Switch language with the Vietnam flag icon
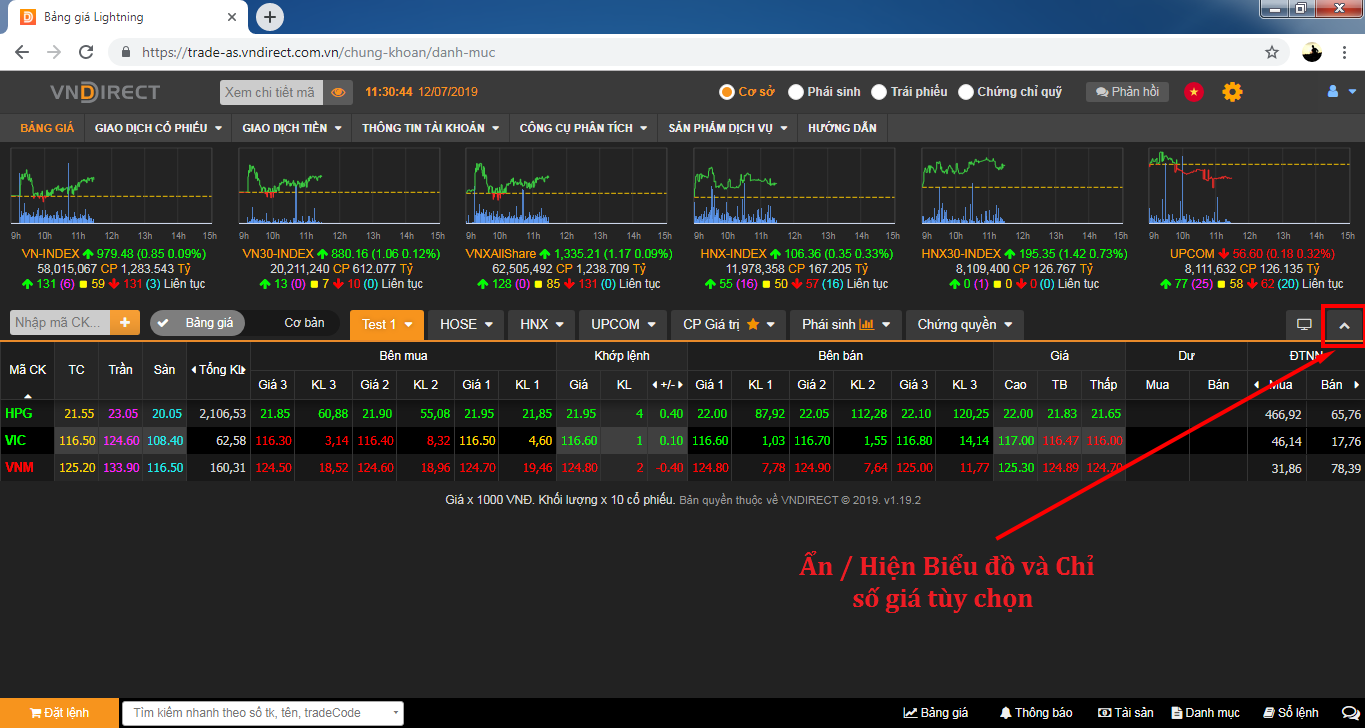This screenshot has height=728, width=1365. point(1193,92)
